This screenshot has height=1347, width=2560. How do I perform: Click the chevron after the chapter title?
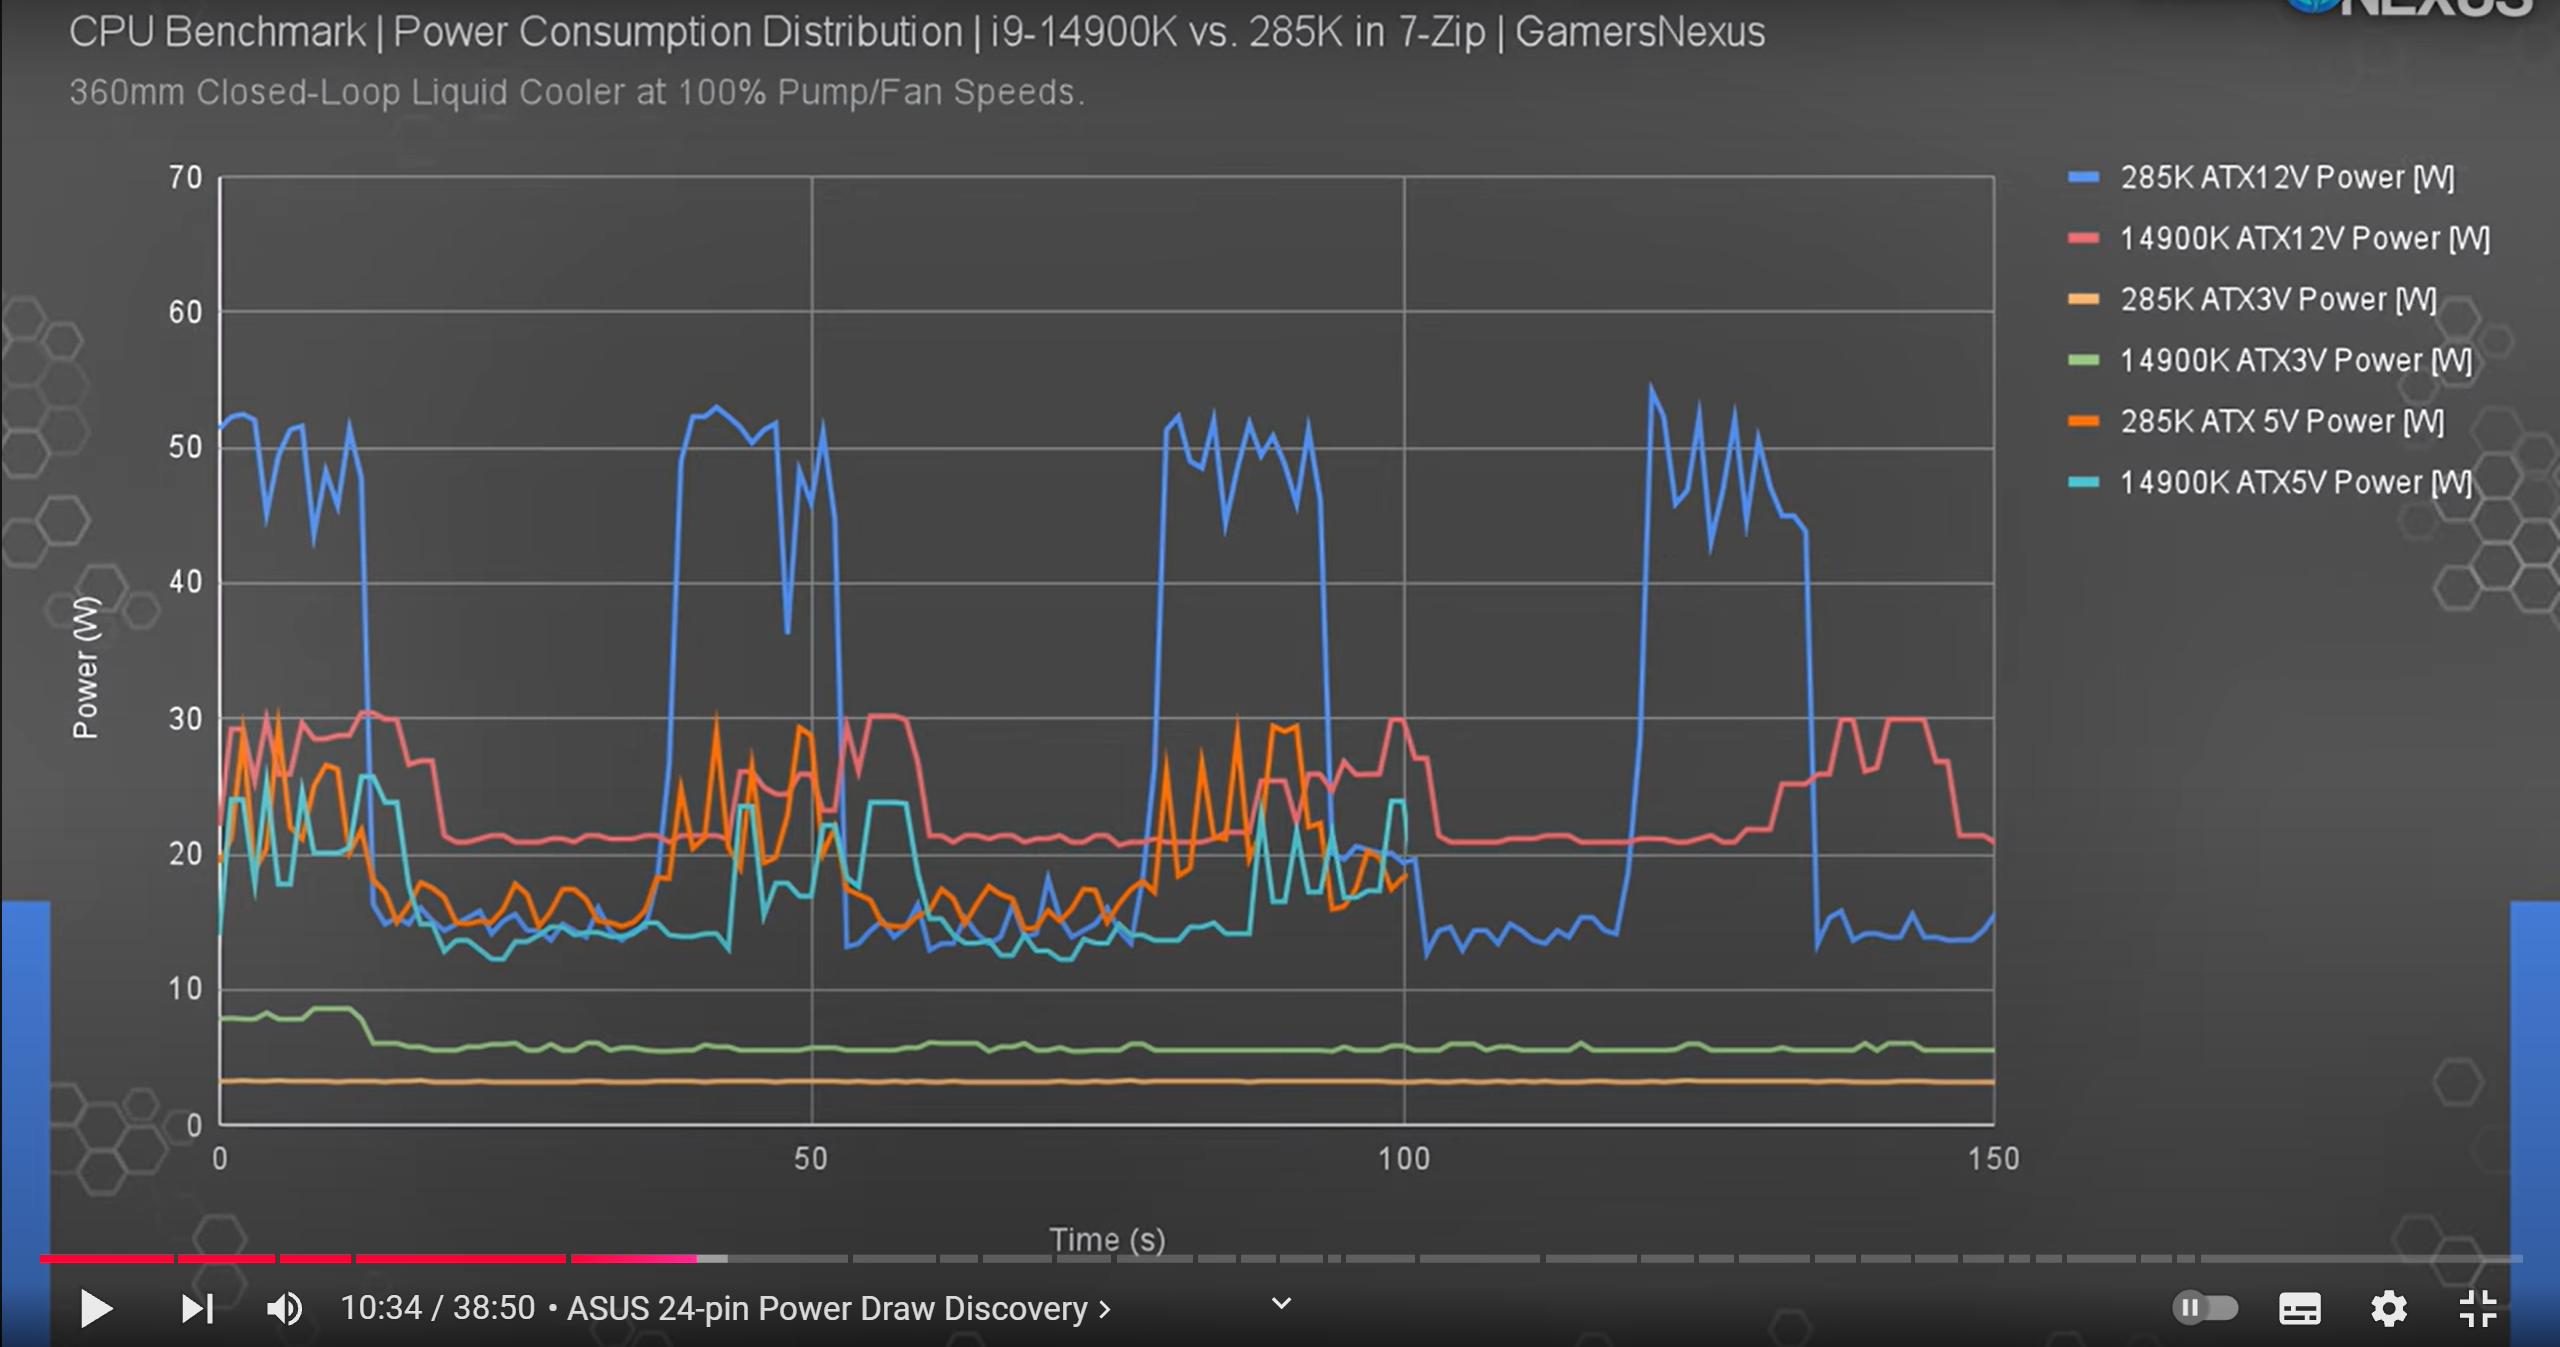click(1105, 1309)
